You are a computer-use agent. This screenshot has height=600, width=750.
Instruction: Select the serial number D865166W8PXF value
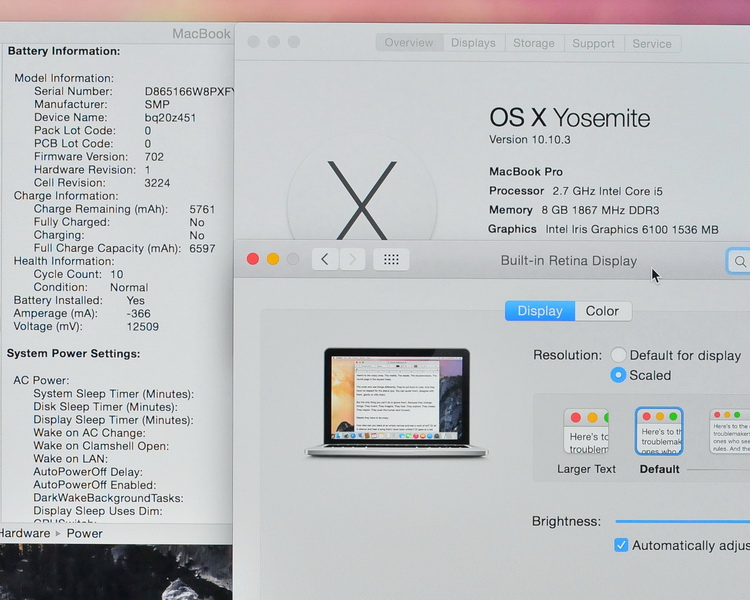[x=189, y=91]
